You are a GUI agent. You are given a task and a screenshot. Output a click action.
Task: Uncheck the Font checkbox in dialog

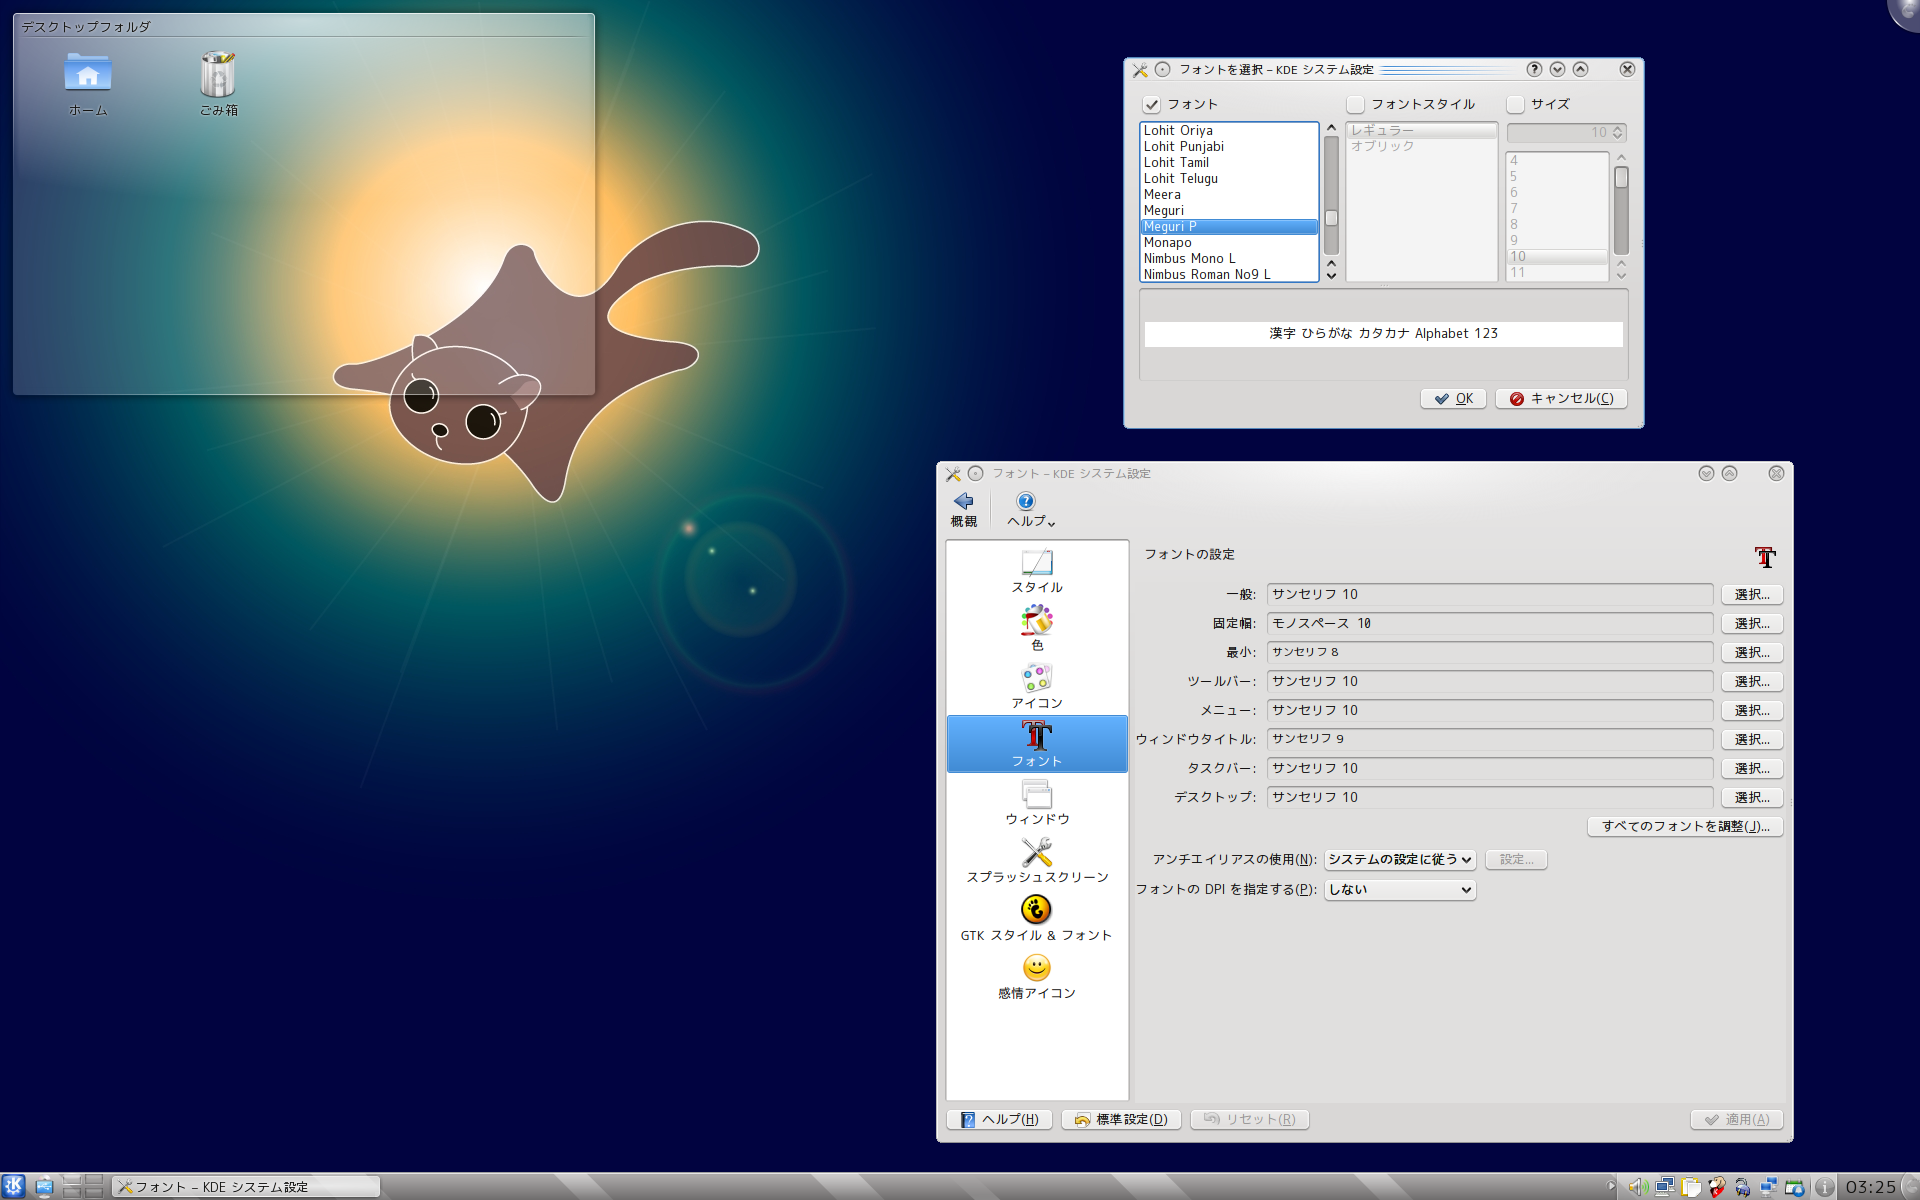tap(1152, 104)
